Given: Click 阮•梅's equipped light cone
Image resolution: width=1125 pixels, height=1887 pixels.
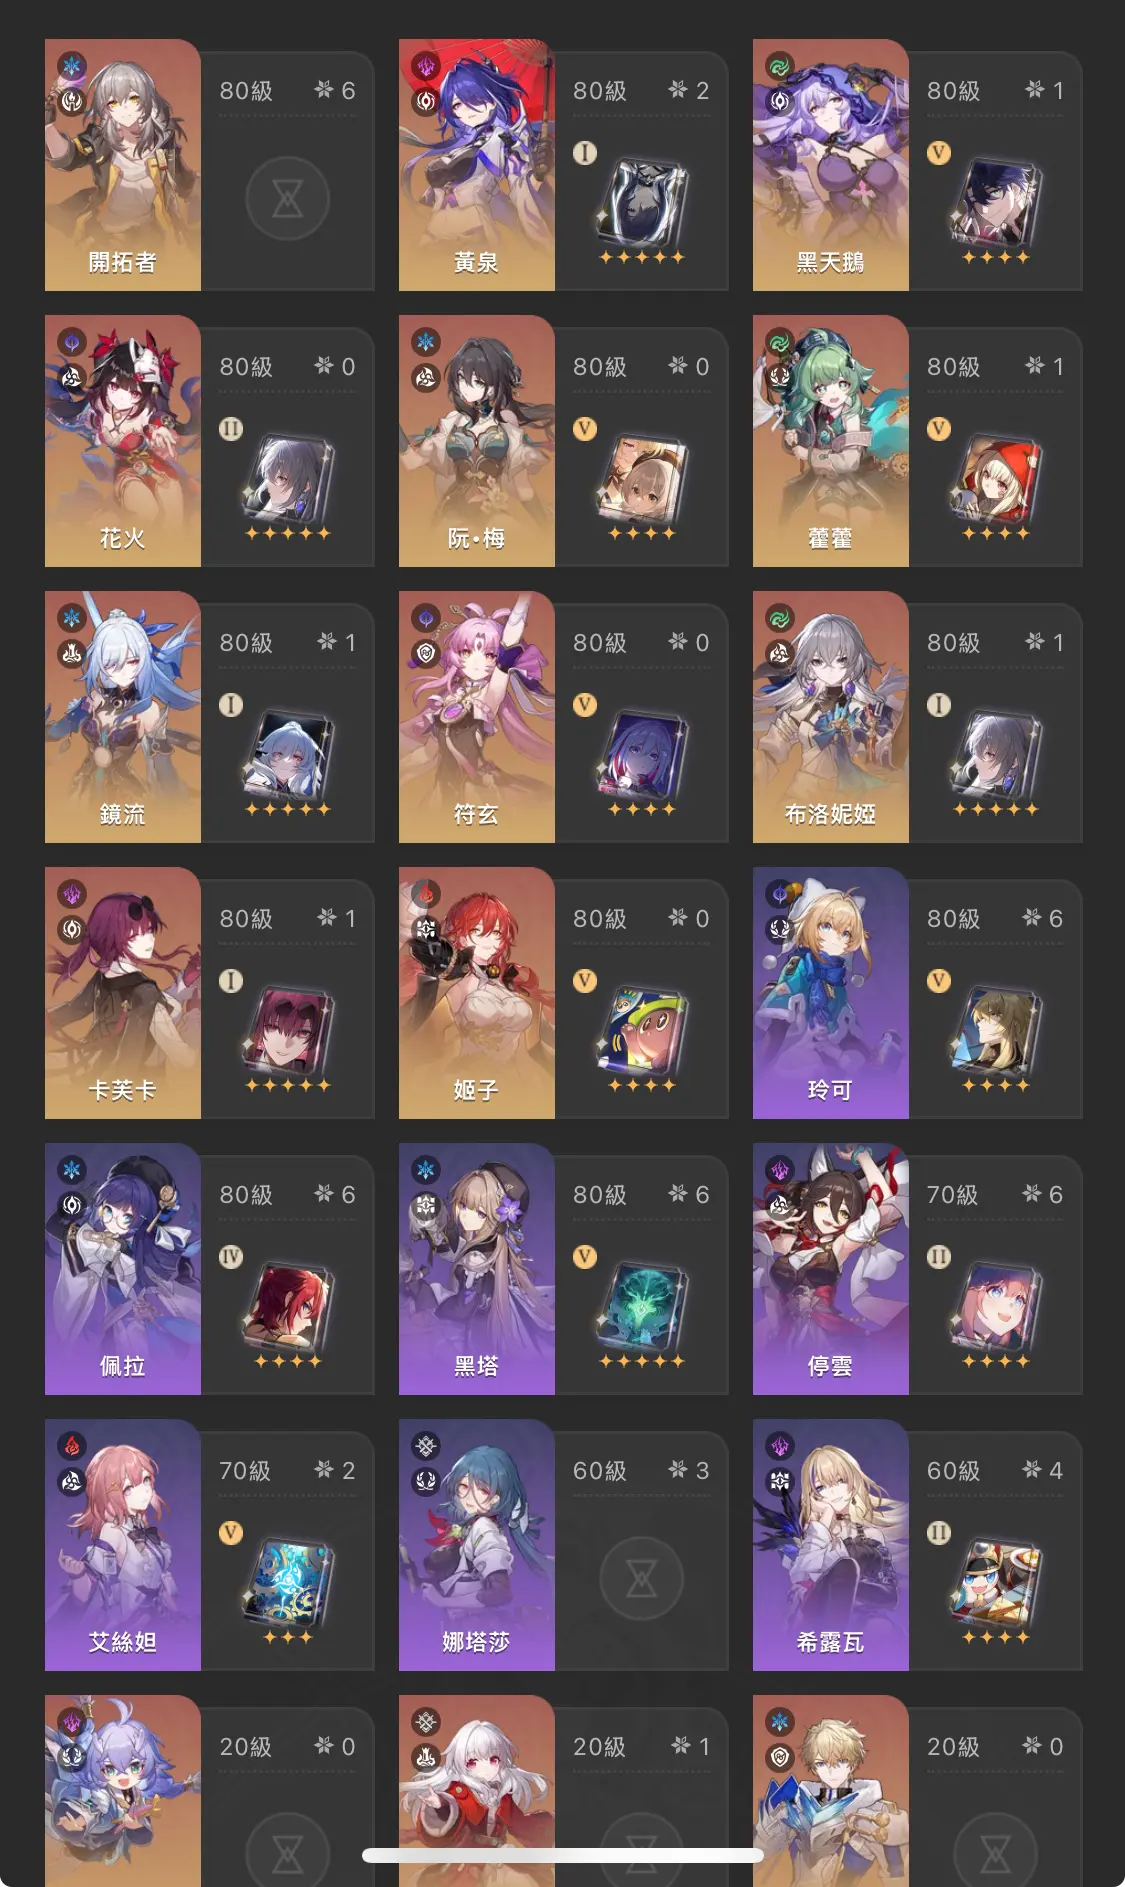Looking at the screenshot, I should click(x=641, y=478).
